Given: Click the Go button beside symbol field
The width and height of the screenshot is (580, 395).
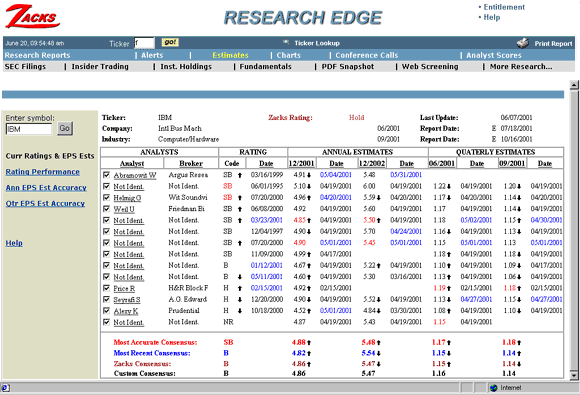Looking at the screenshot, I should pos(65,129).
